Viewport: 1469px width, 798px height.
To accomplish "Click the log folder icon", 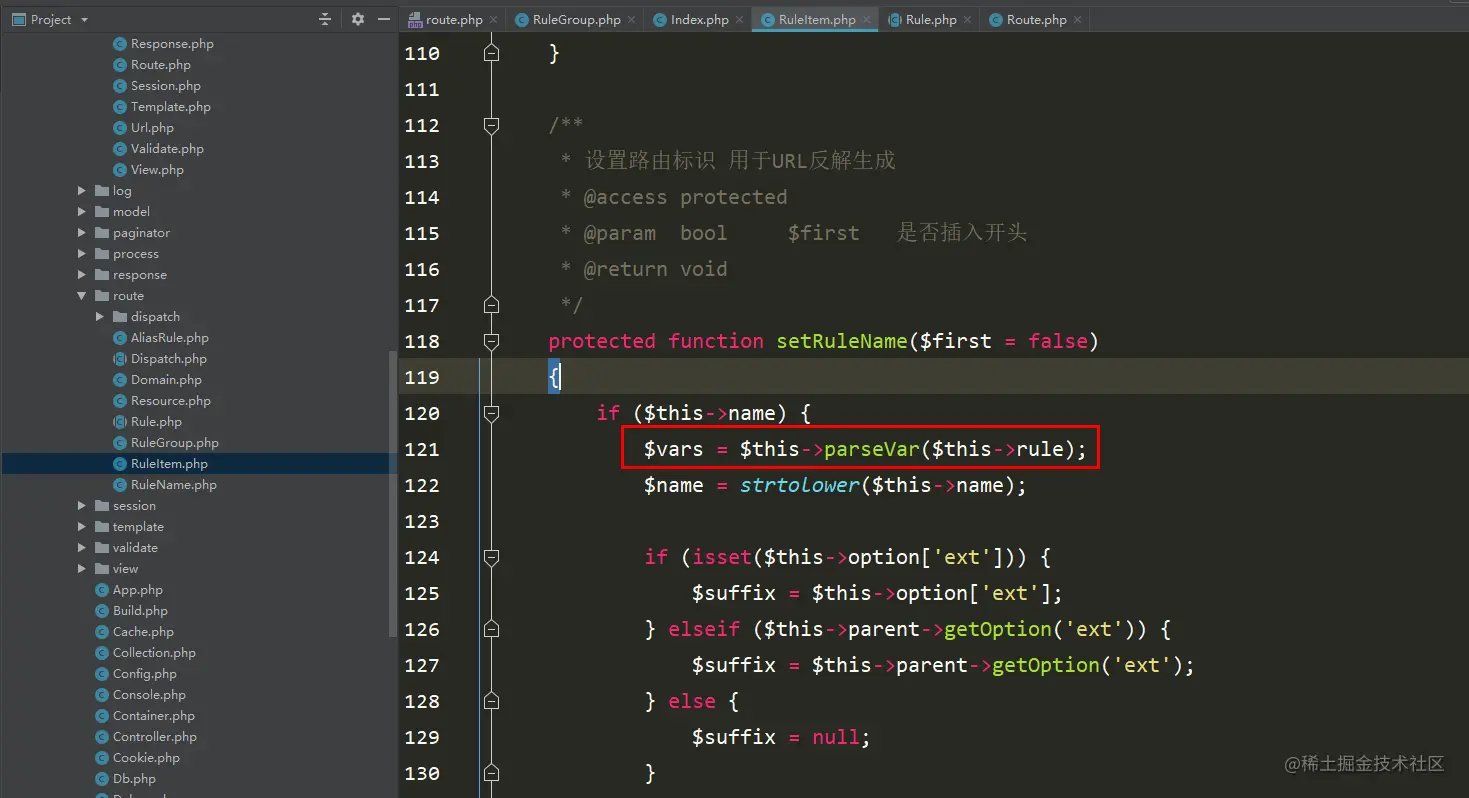I will pos(102,190).
